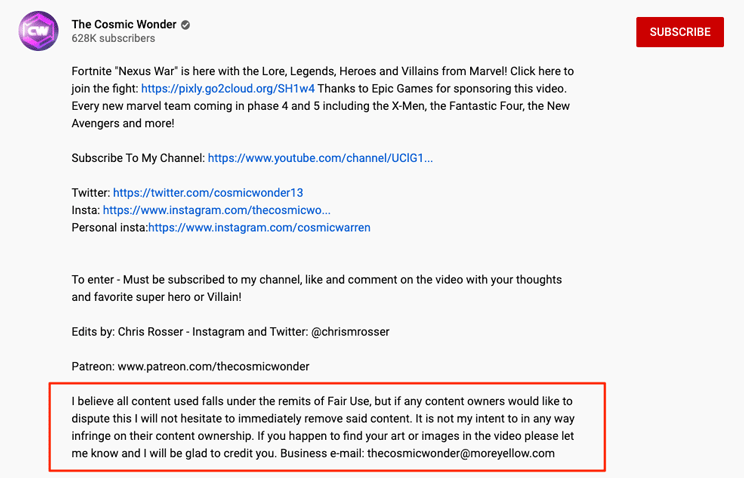744x478 pixels.
Task: Open the thecosmicwo... Instagram link
Action: pyautogui.click(x=216, y=210)
